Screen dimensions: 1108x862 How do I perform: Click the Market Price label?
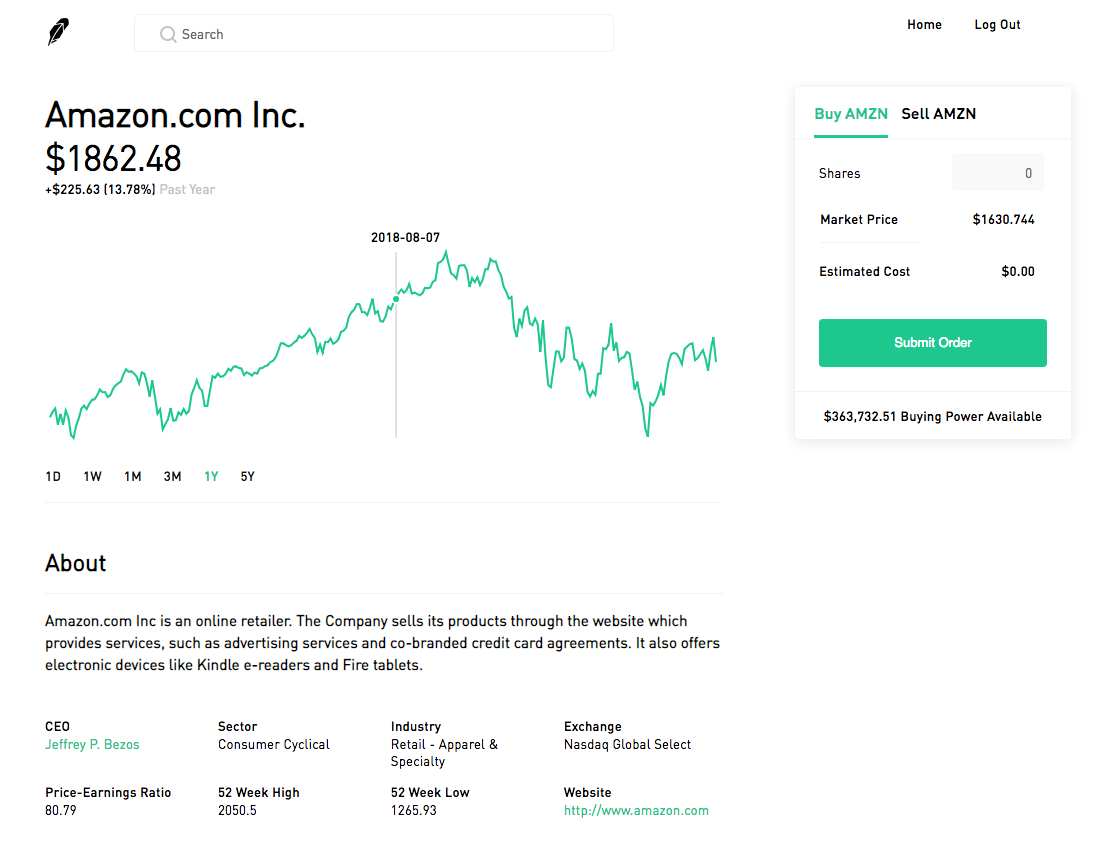click(859, 220)
